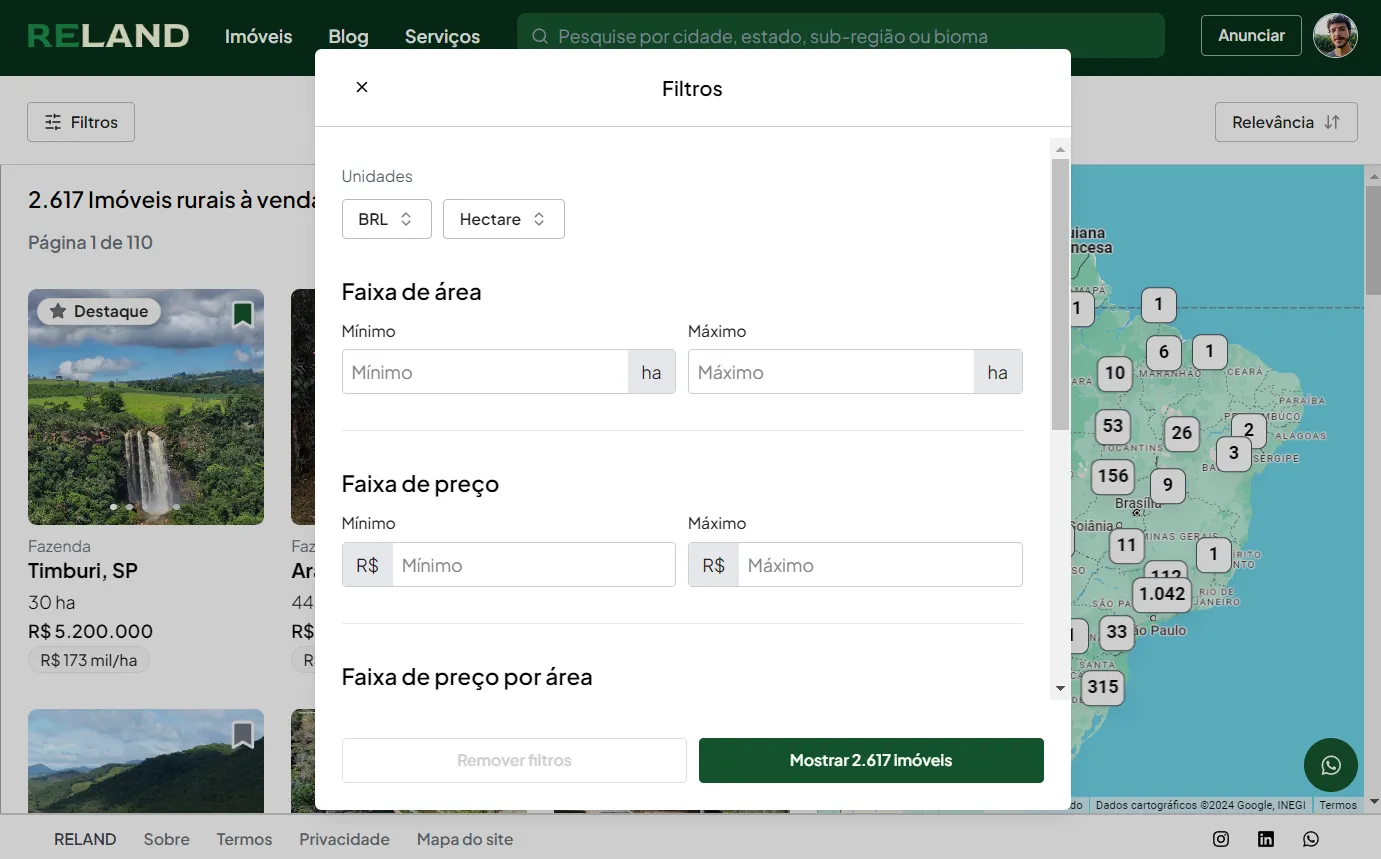The image size is (1381, 859).
Task: Open the LinkedIn icon in the footer
Action: pyautogui.click(x=1266, y=839)
